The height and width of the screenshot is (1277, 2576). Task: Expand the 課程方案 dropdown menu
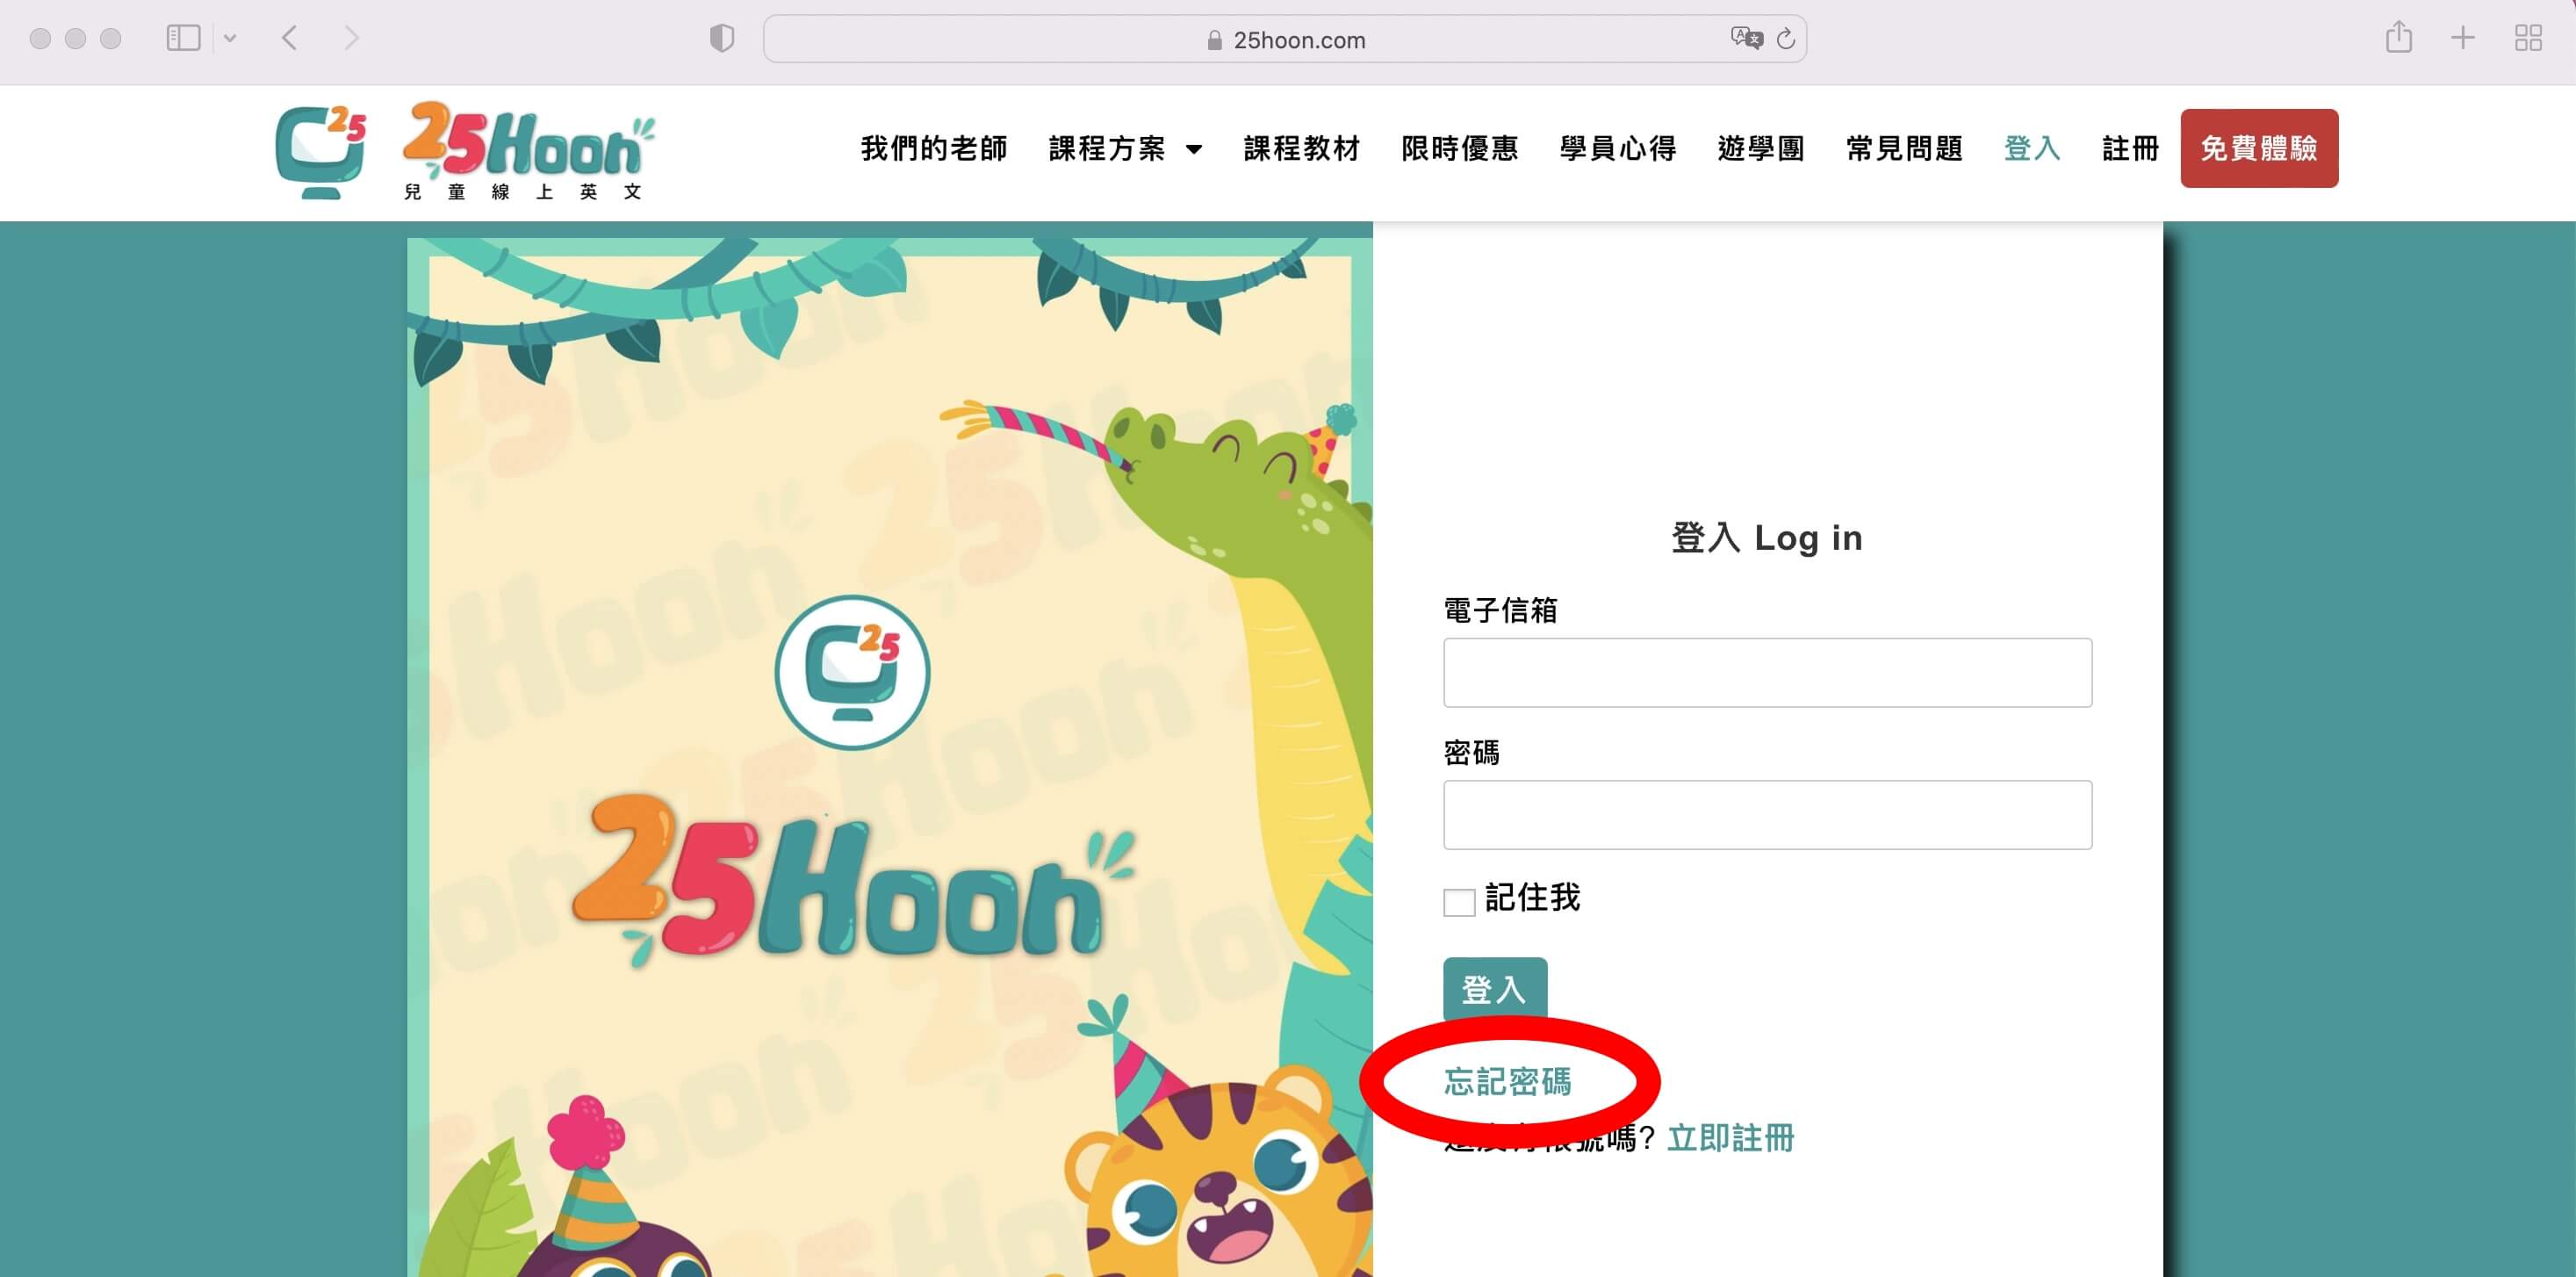tap(1125, 149)
